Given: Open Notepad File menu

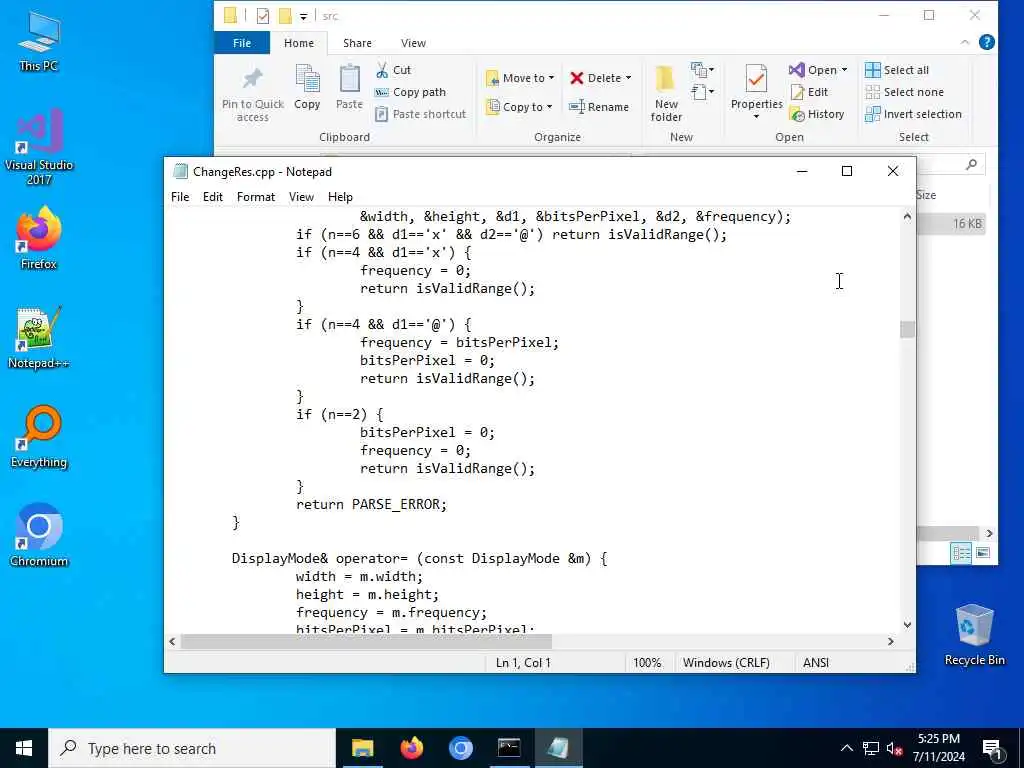Looking at the screenshot, I should click(180, 197).
